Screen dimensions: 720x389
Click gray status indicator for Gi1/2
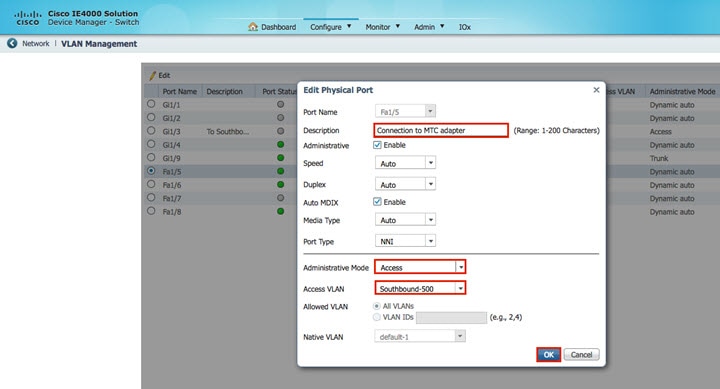point(280,118)
